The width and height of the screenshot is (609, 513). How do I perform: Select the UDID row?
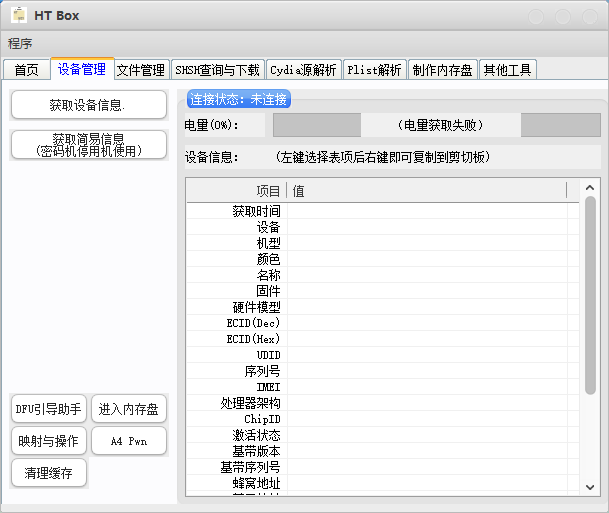[382, 355]
